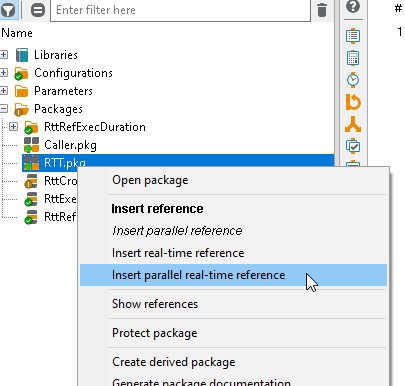Image resolution: width=405 pixels, height=386 pixels.
Task: Expand the Configurations tree node
Action: (x=4, y=73)
